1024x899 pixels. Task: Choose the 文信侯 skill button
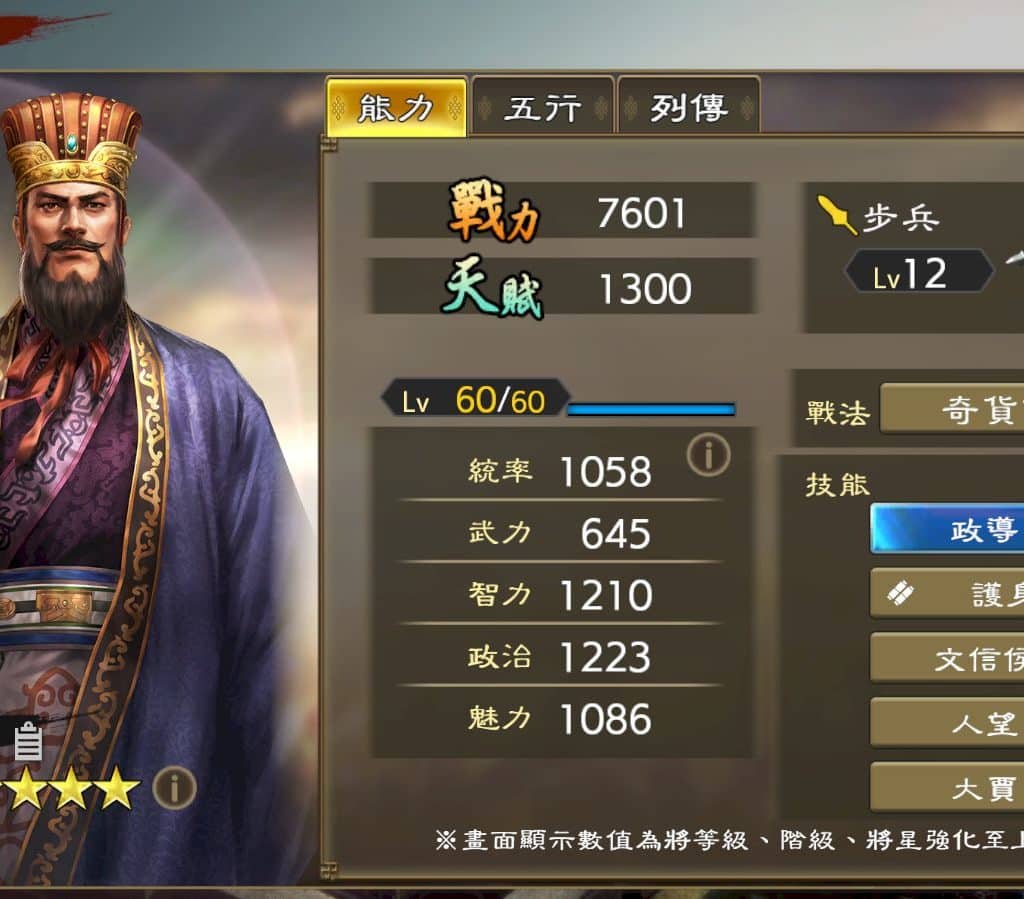(x=948, y=658)
